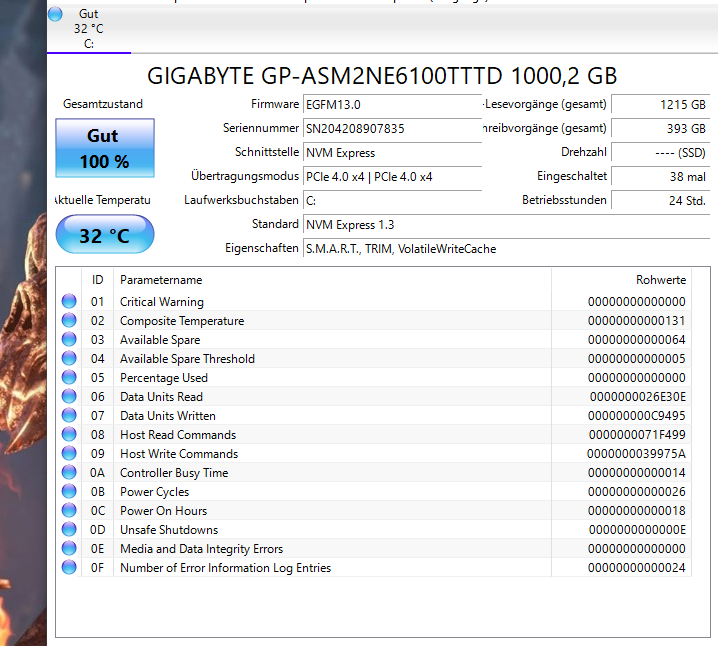Click the raw value 000000000C9495
This screenshot has width=718, height=646.
[636, 416]
